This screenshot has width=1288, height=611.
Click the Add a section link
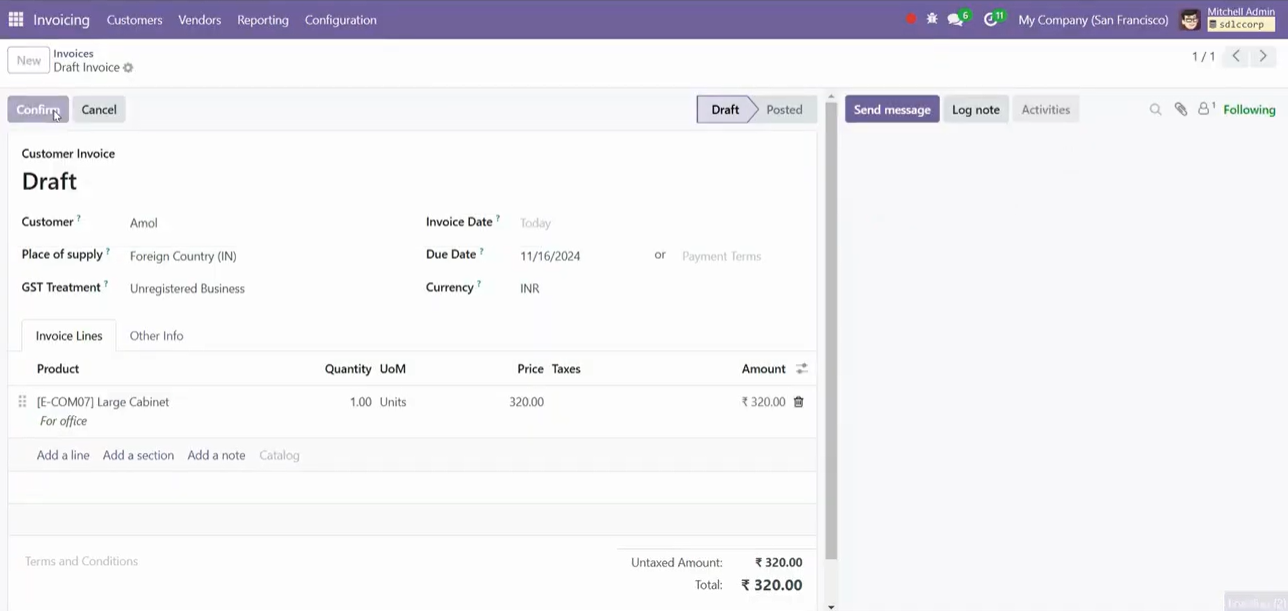(x=138, y=455)
